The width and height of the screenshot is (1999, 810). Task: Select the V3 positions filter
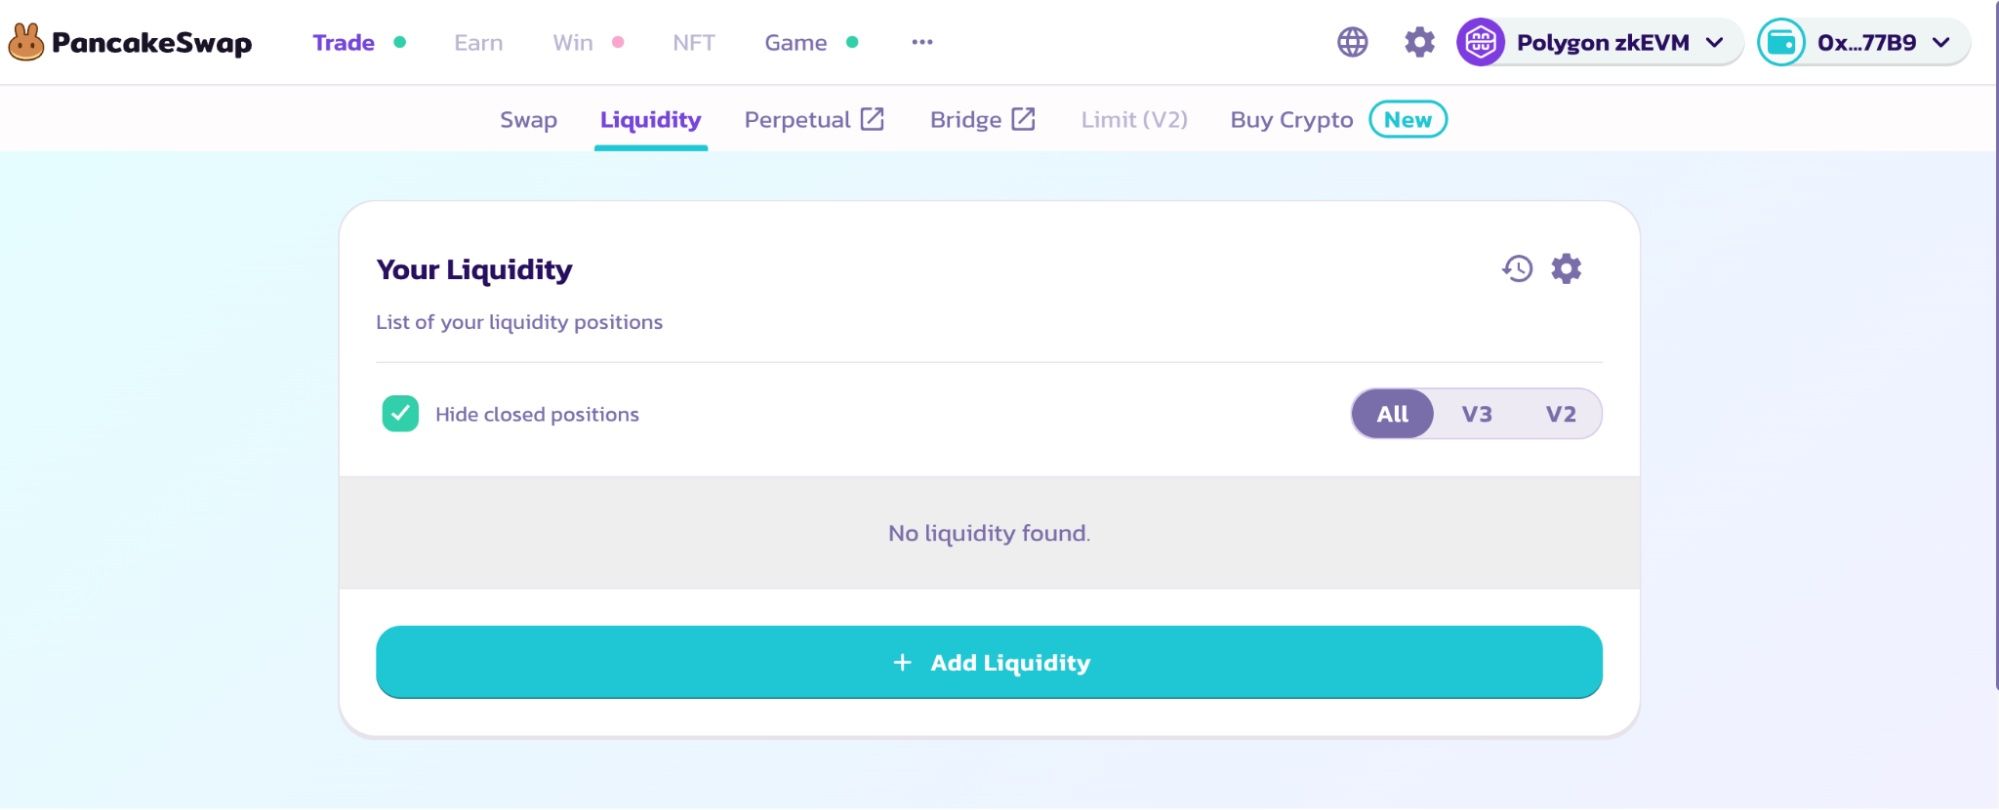coord(1476,414)
